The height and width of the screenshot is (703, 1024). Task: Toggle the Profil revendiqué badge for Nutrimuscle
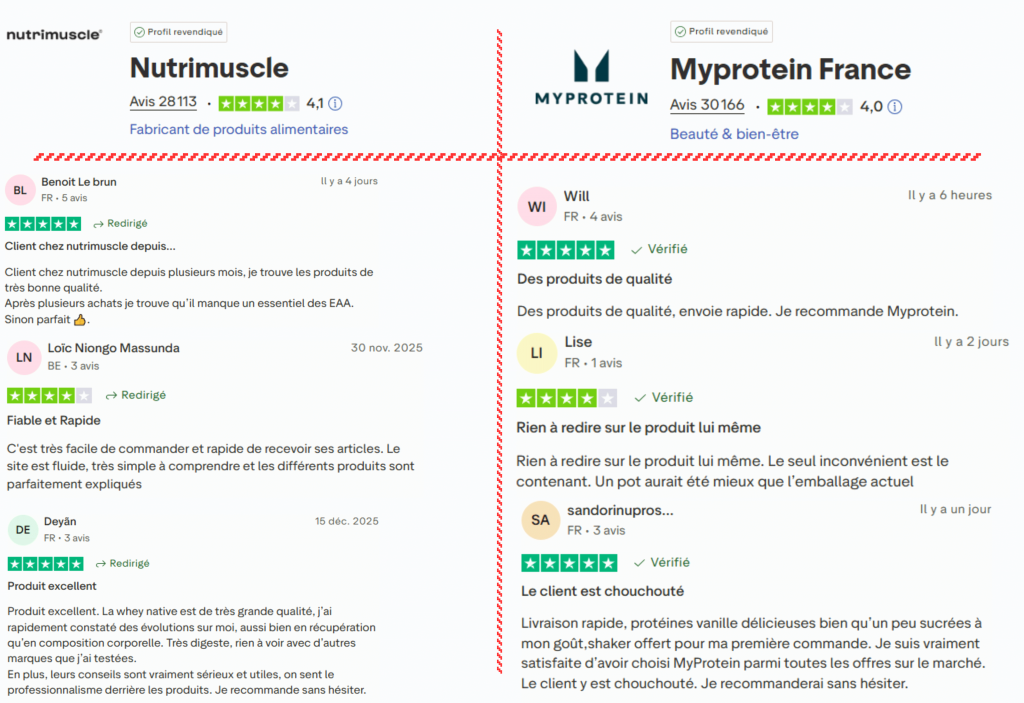(178, 31)
